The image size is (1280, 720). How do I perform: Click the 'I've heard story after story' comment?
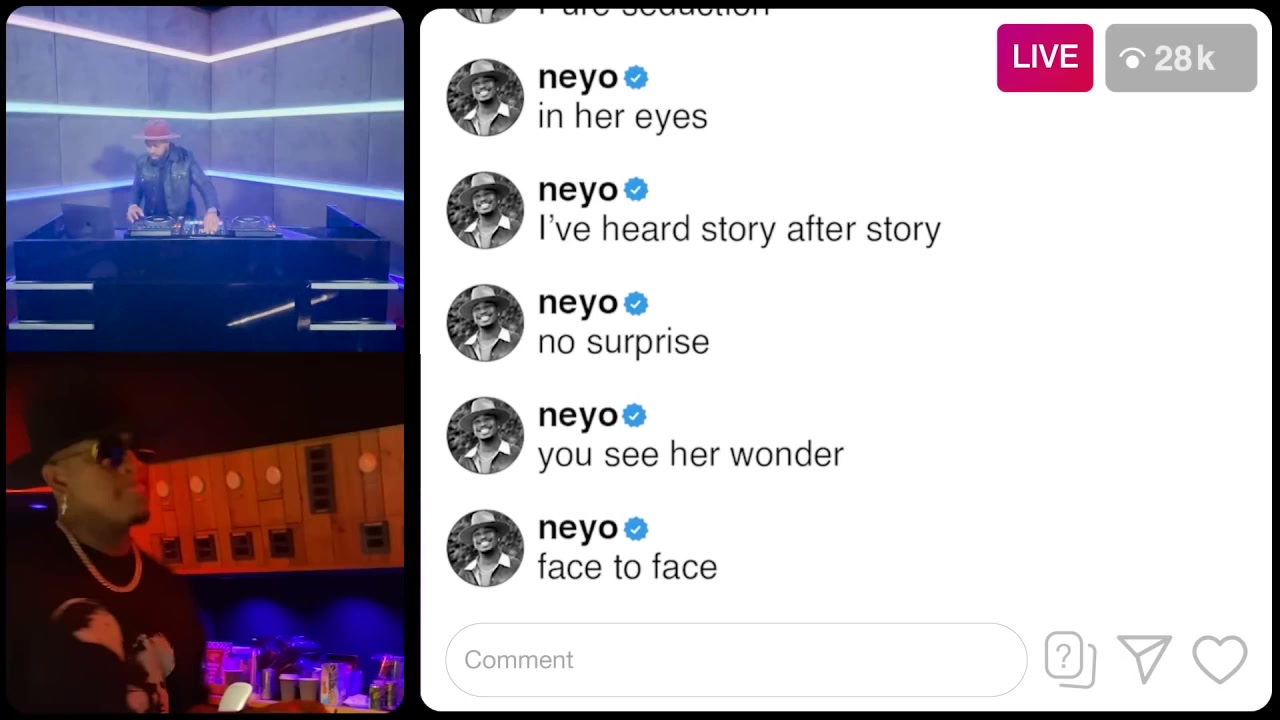pyautogui.click(x=739, y=229)
